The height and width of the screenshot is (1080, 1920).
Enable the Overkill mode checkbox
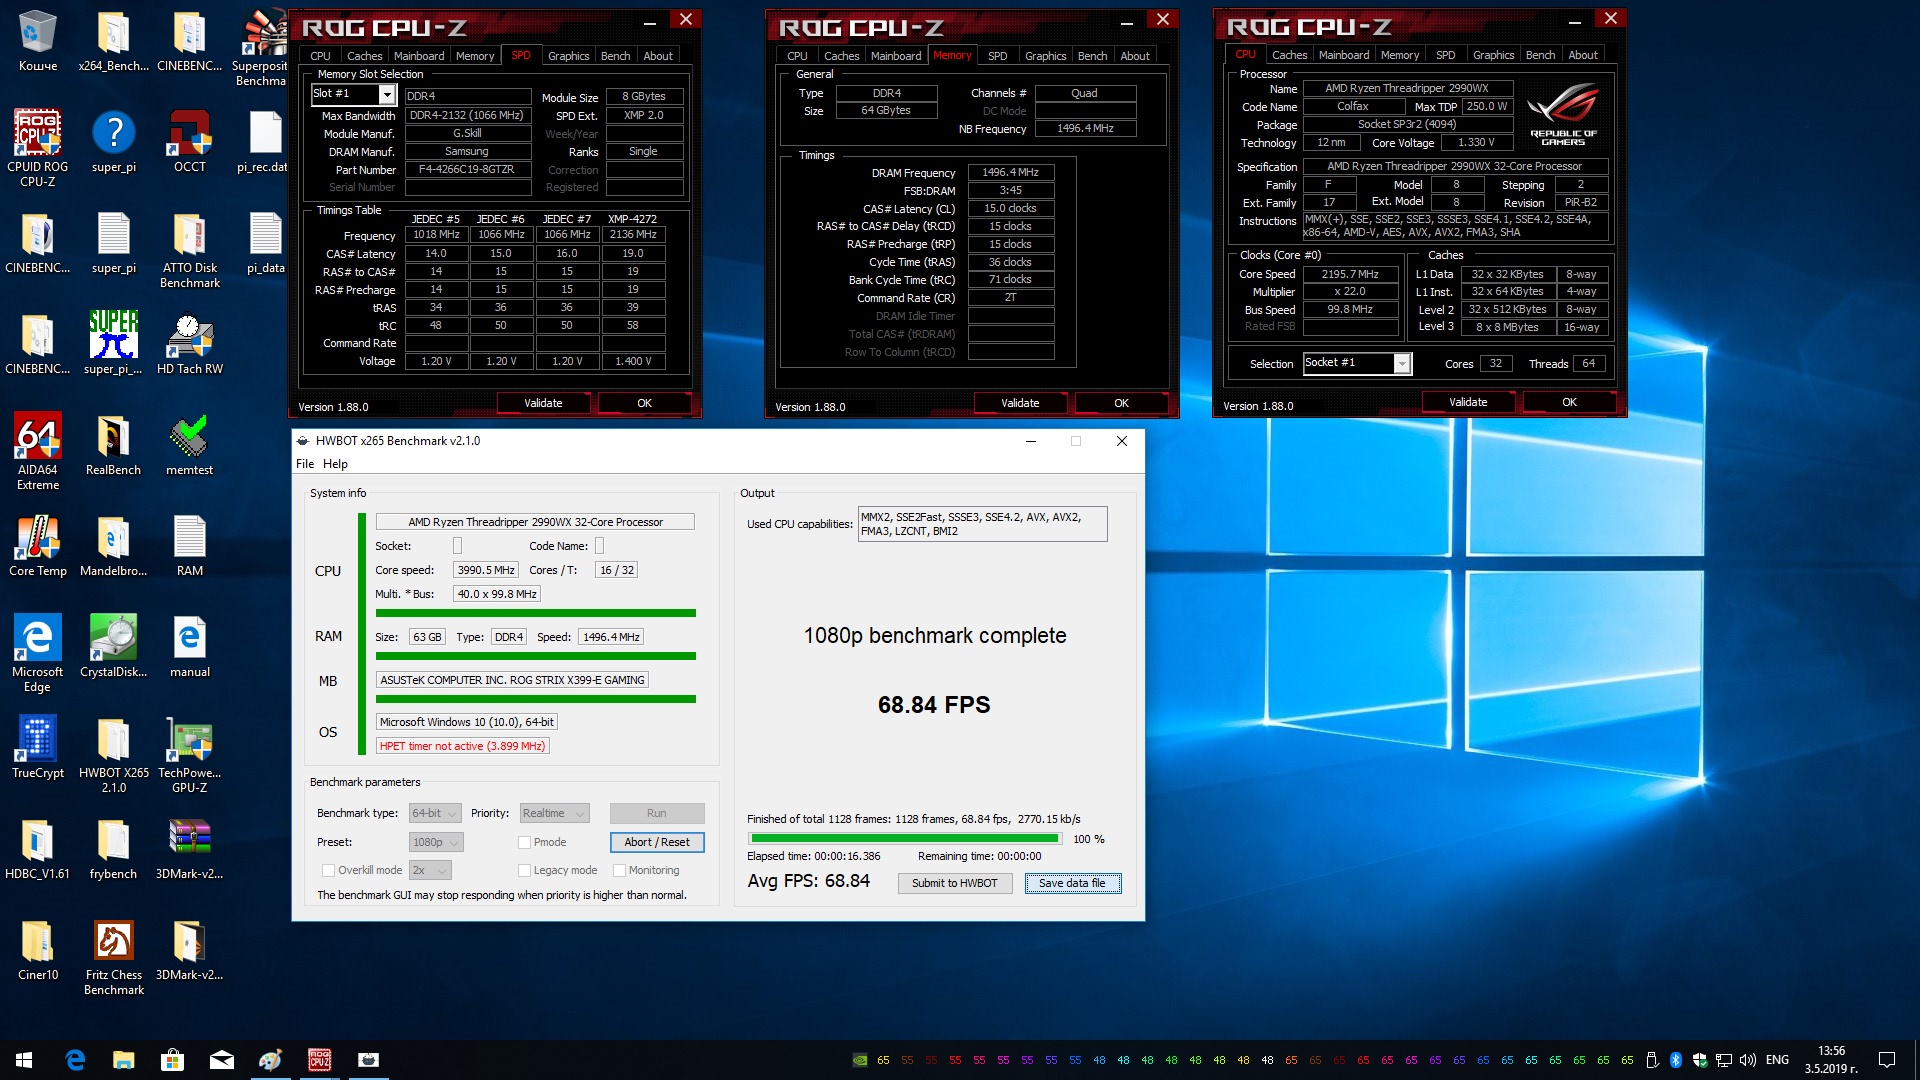coord(328,870)
